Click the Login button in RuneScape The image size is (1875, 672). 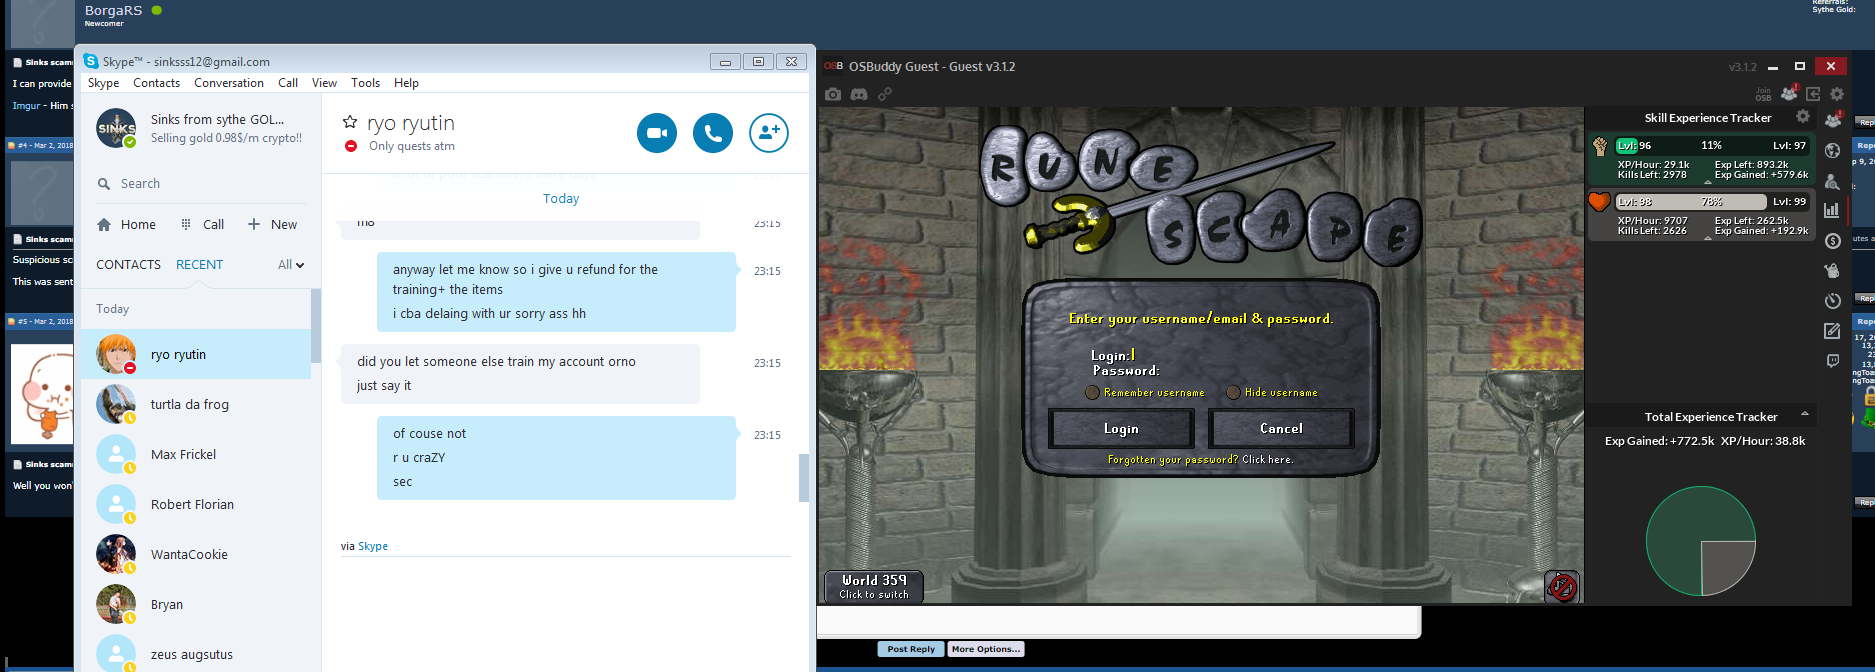pos(1121,428)
